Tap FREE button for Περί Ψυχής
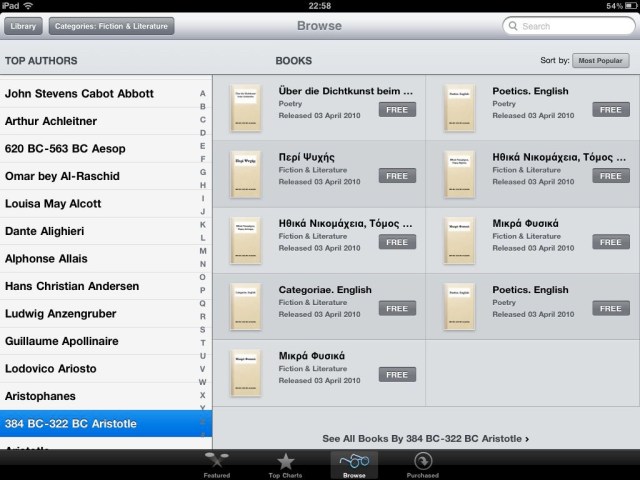 click(x=397, y=176)
